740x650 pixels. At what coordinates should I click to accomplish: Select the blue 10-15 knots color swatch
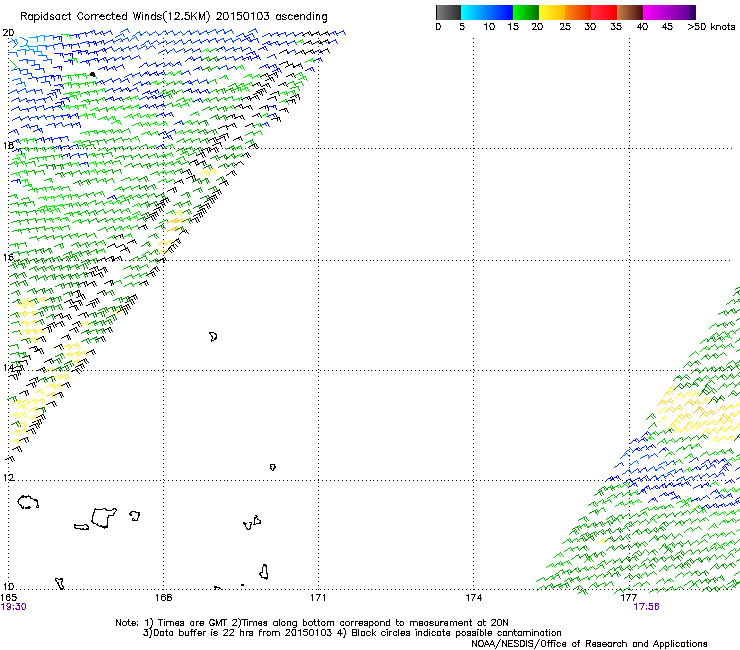500,12
